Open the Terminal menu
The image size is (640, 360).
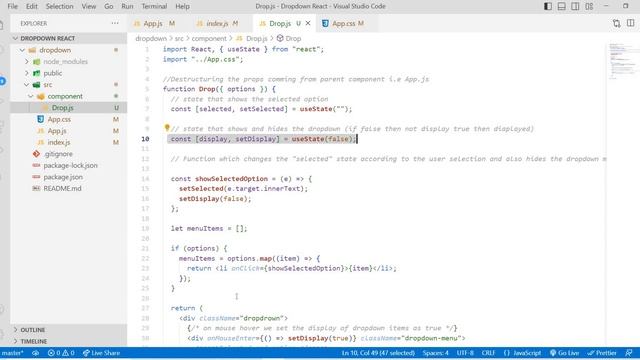154,6
